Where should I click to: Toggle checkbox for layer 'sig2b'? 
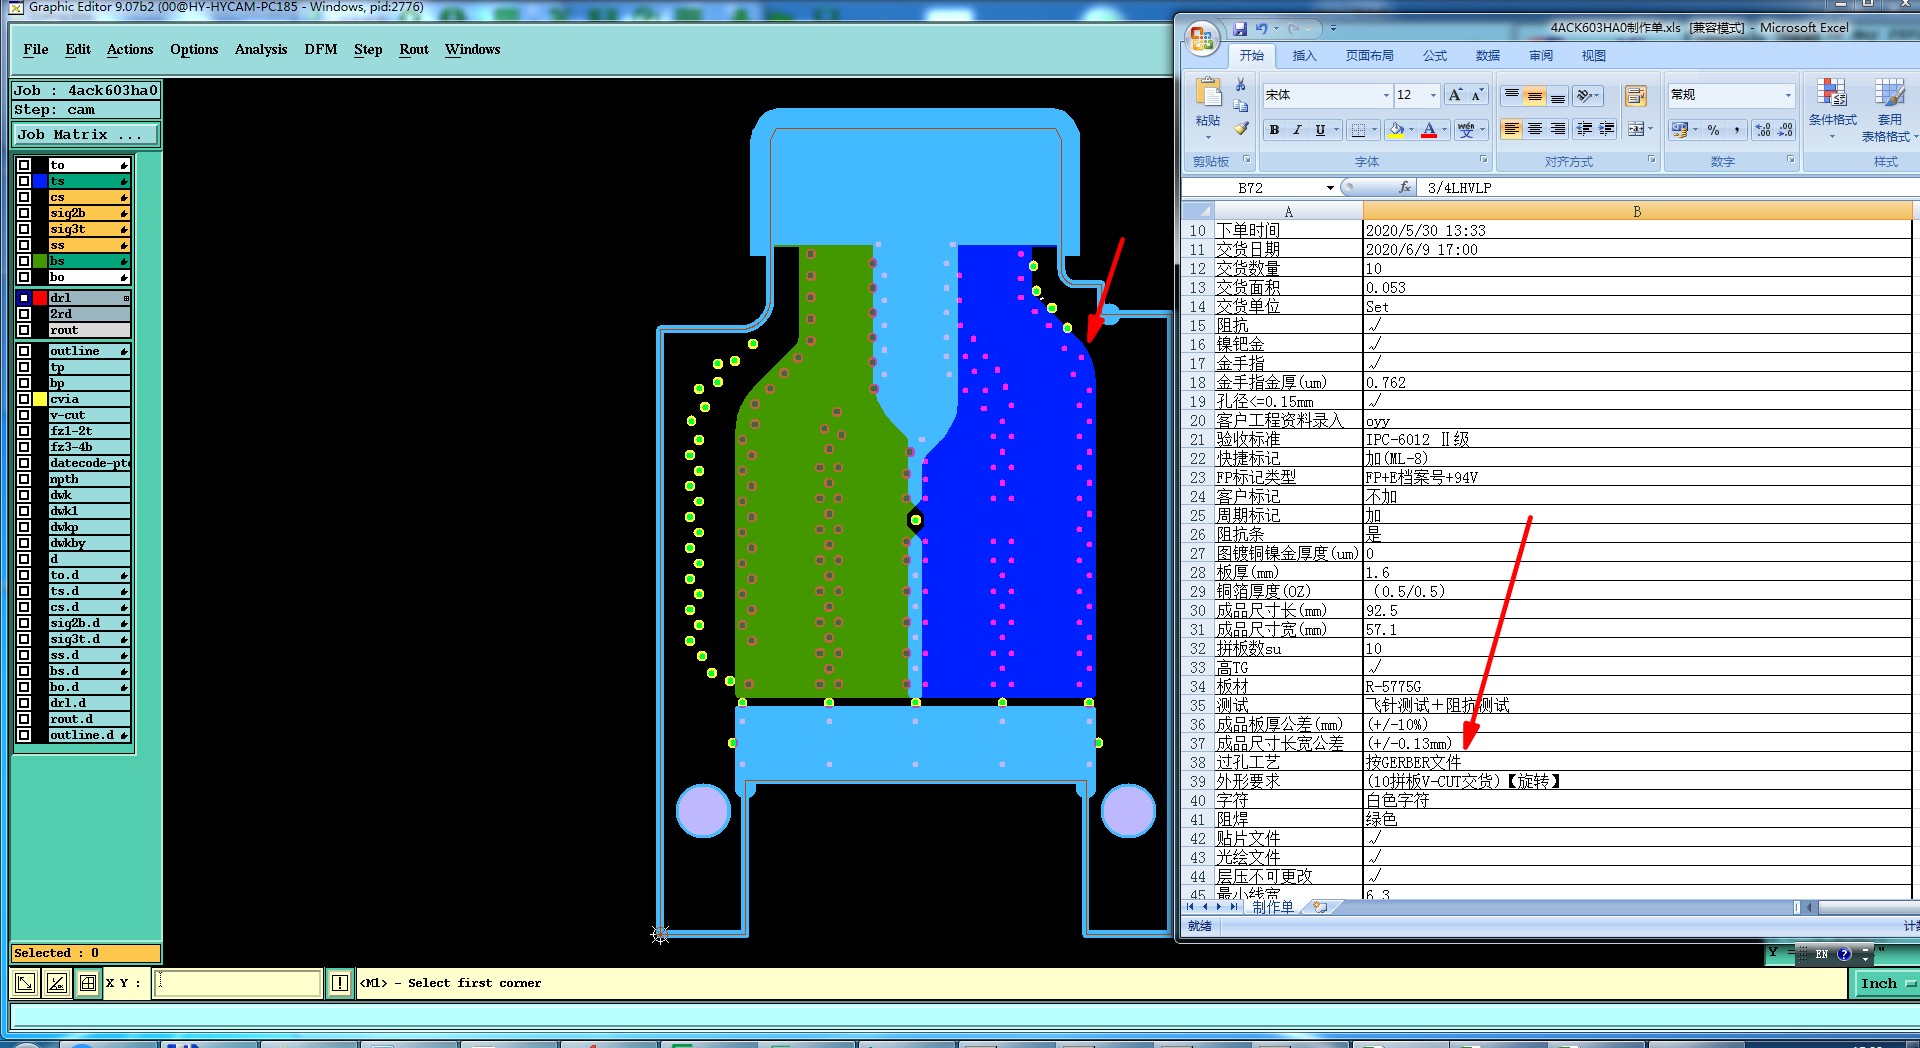coord(24,213)
